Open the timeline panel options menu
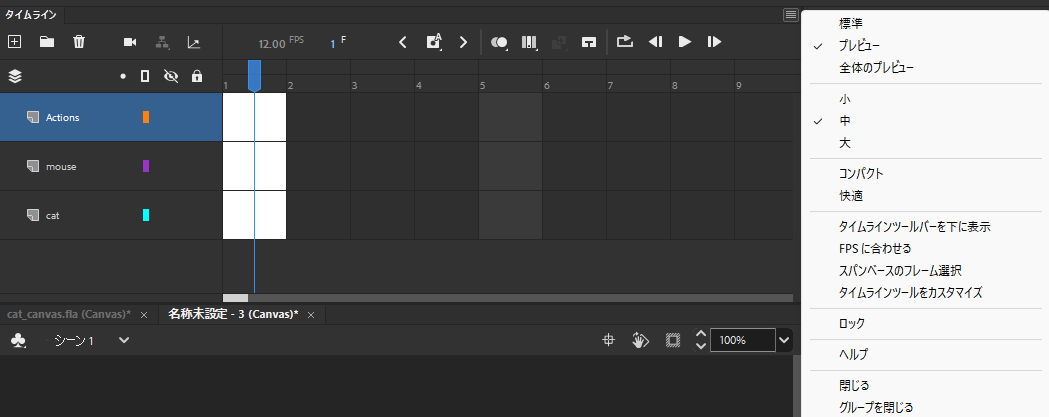This screenshot has width=1049, height=417. click(x=791, y=15)
